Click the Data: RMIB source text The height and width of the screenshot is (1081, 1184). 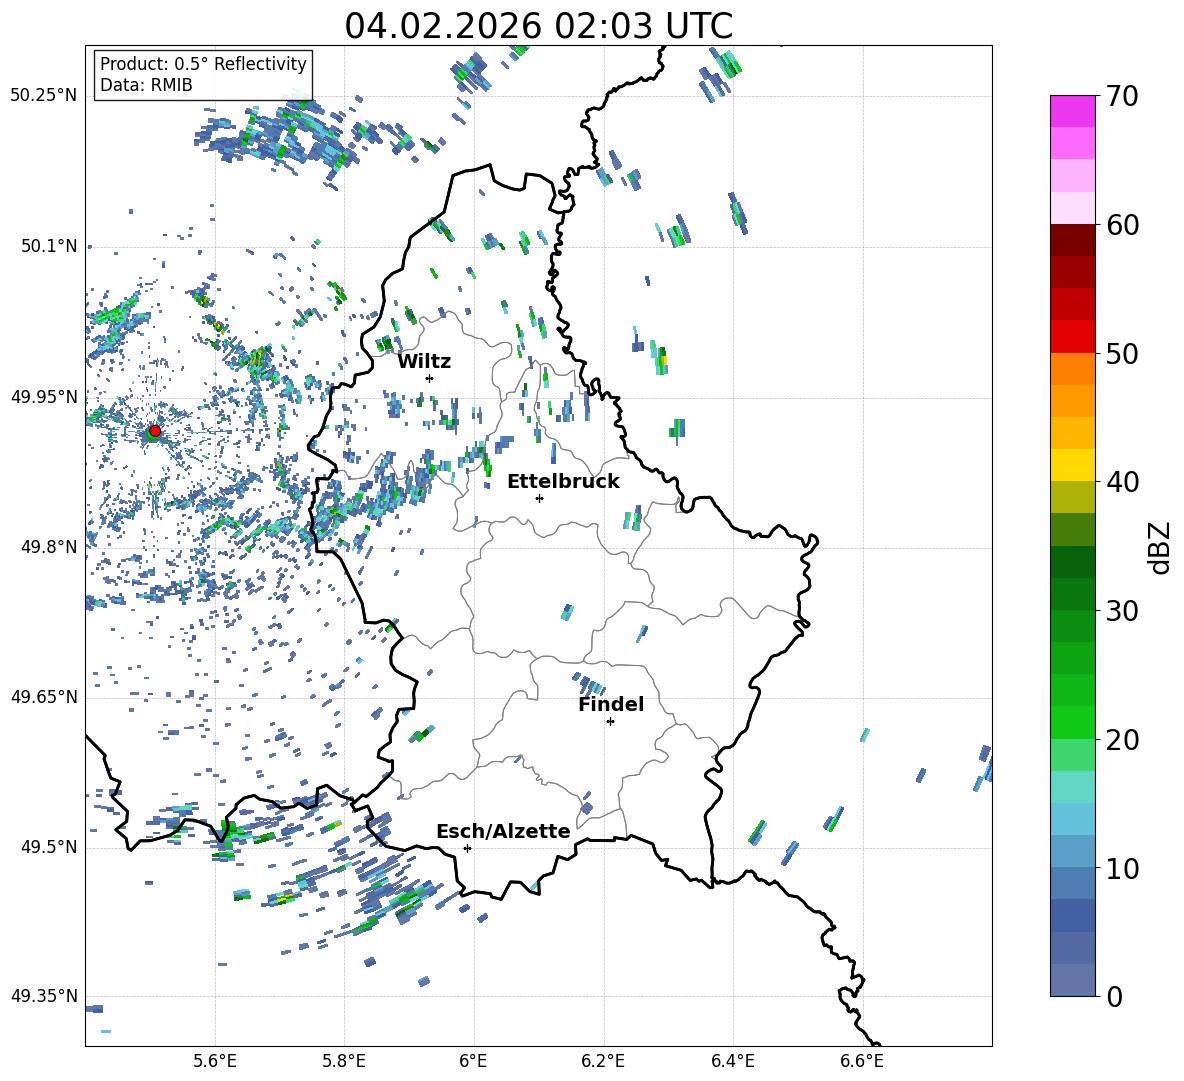(146, 85)
